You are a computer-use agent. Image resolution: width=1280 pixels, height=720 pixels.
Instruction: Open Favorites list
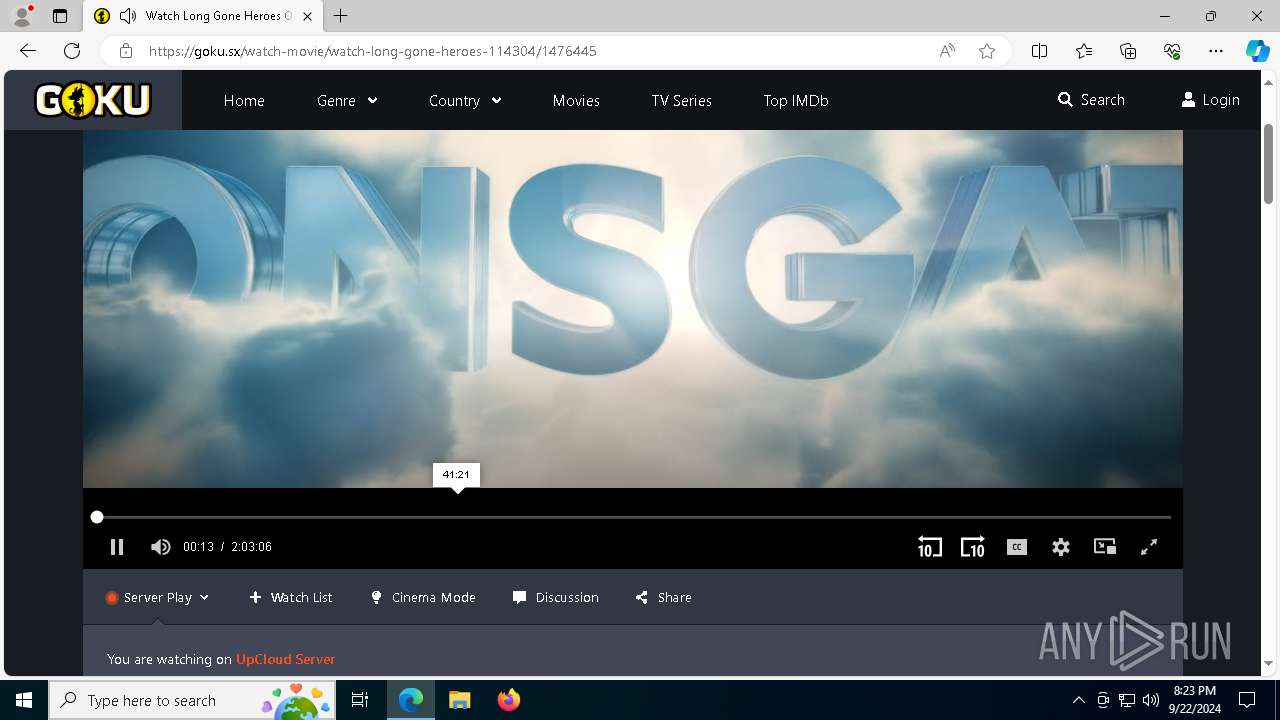click(1084, 51)
